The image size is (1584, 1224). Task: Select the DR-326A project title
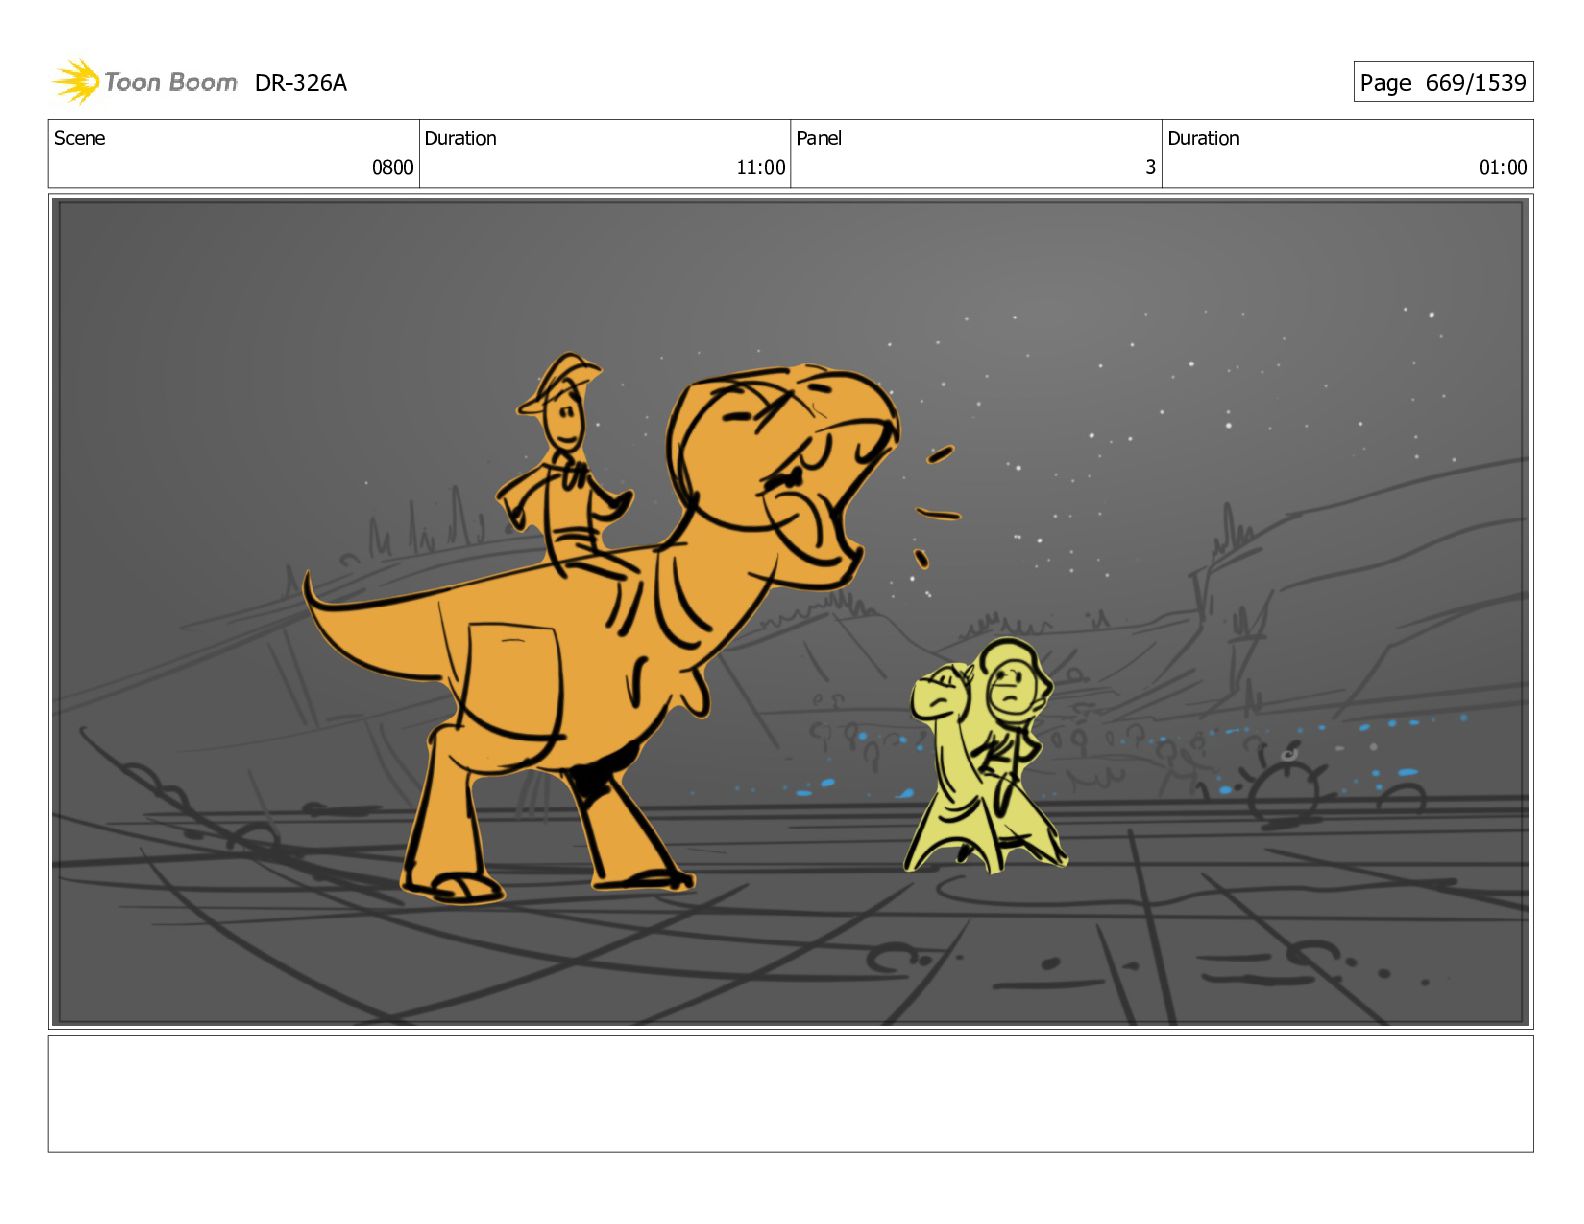click(x=300, y=83)
